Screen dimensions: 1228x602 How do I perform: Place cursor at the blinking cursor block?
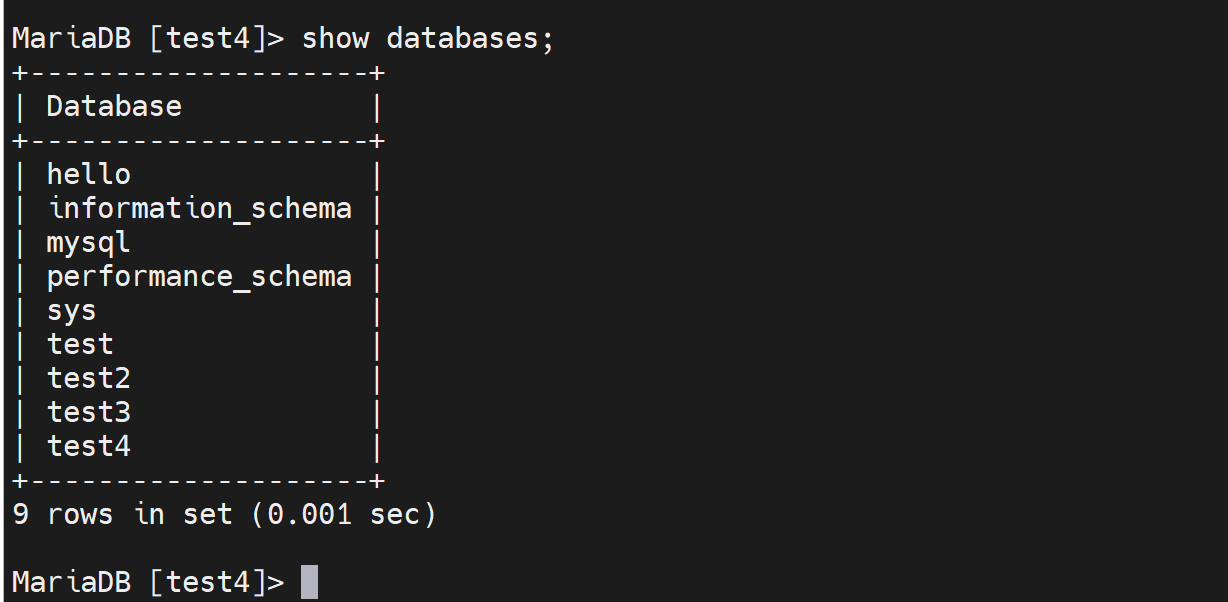click(309, 582)
